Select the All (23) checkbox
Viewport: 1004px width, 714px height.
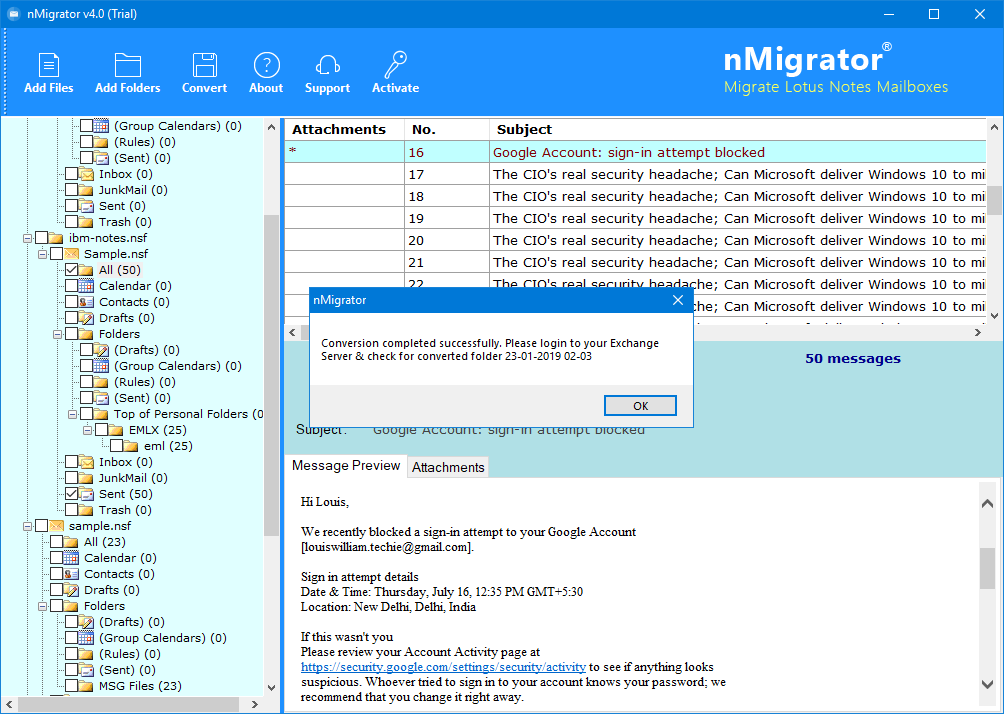(x=56, y=542)
